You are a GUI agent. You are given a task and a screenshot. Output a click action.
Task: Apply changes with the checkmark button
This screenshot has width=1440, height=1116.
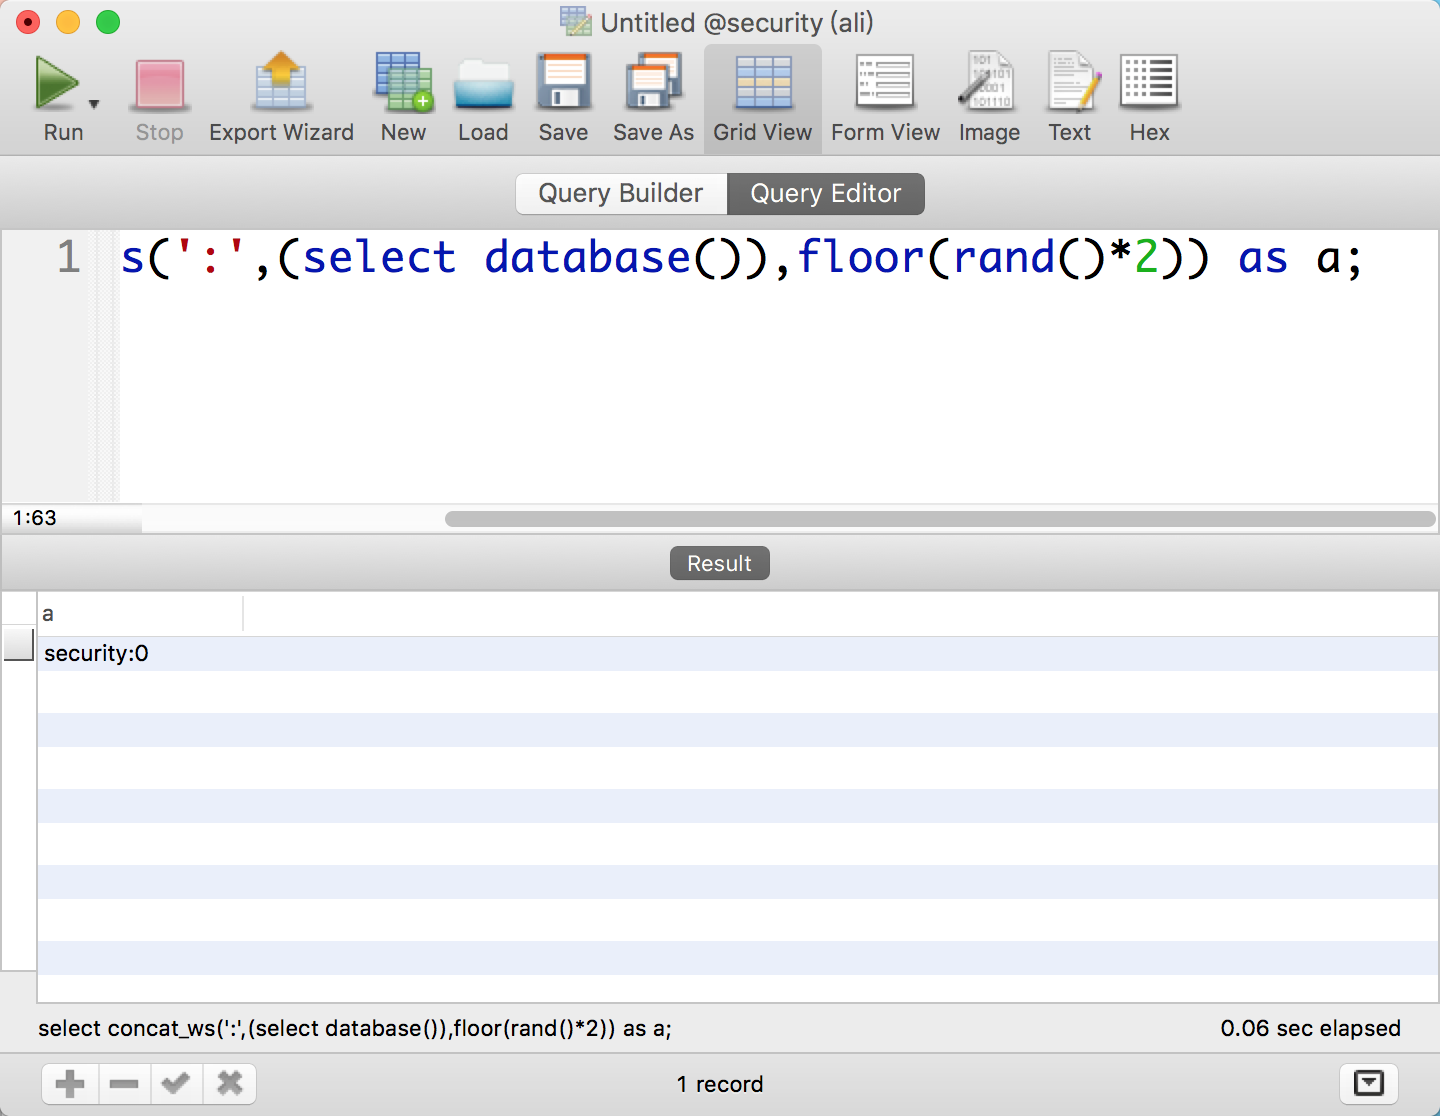(x=176, y=1084)
